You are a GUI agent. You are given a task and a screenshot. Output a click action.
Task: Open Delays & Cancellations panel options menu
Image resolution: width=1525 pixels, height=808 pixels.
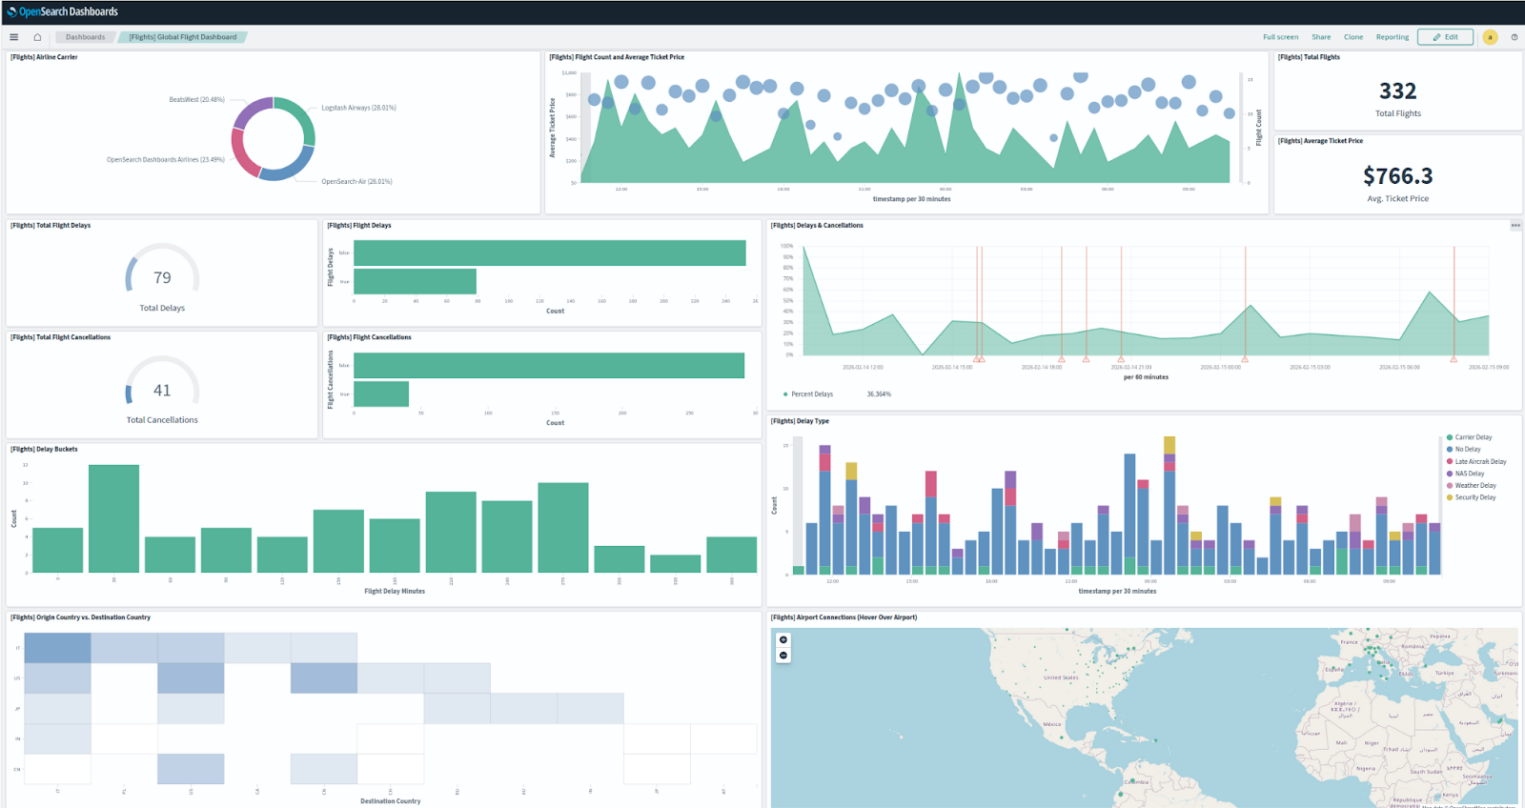[x=1515, y=226]
